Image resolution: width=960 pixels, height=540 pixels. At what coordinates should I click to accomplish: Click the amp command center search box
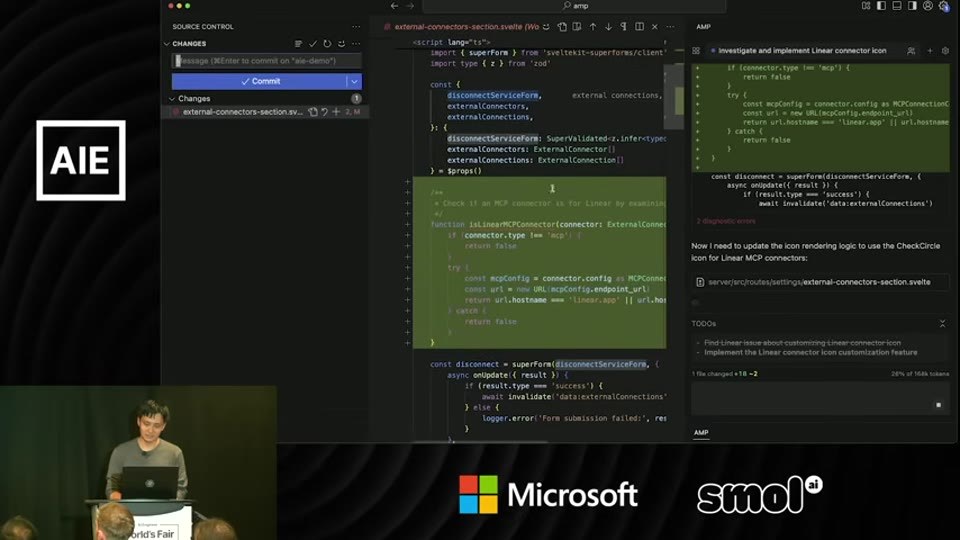(x=574, y=6)
